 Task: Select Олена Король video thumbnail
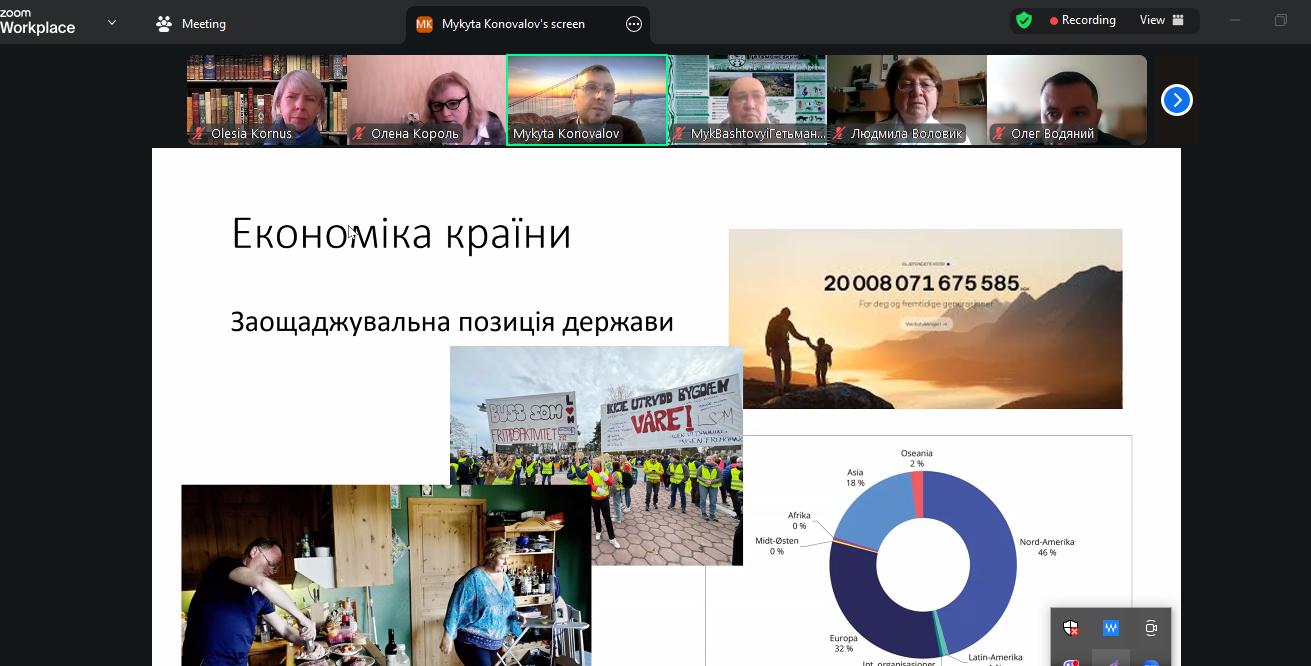427,98
